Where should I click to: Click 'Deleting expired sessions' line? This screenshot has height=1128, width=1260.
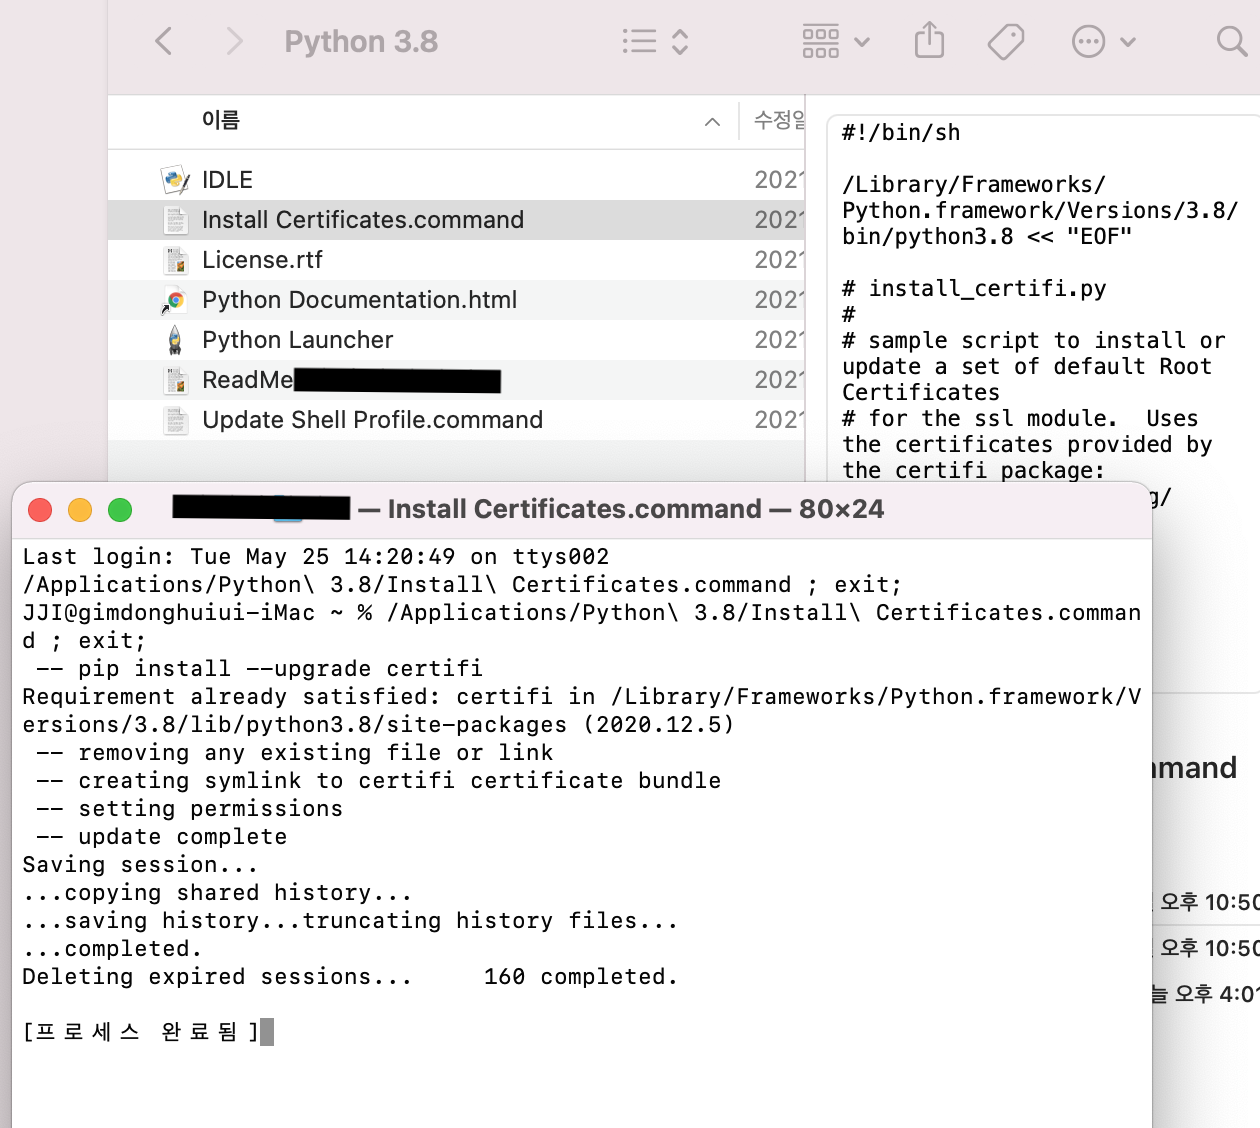coord(350,977)
